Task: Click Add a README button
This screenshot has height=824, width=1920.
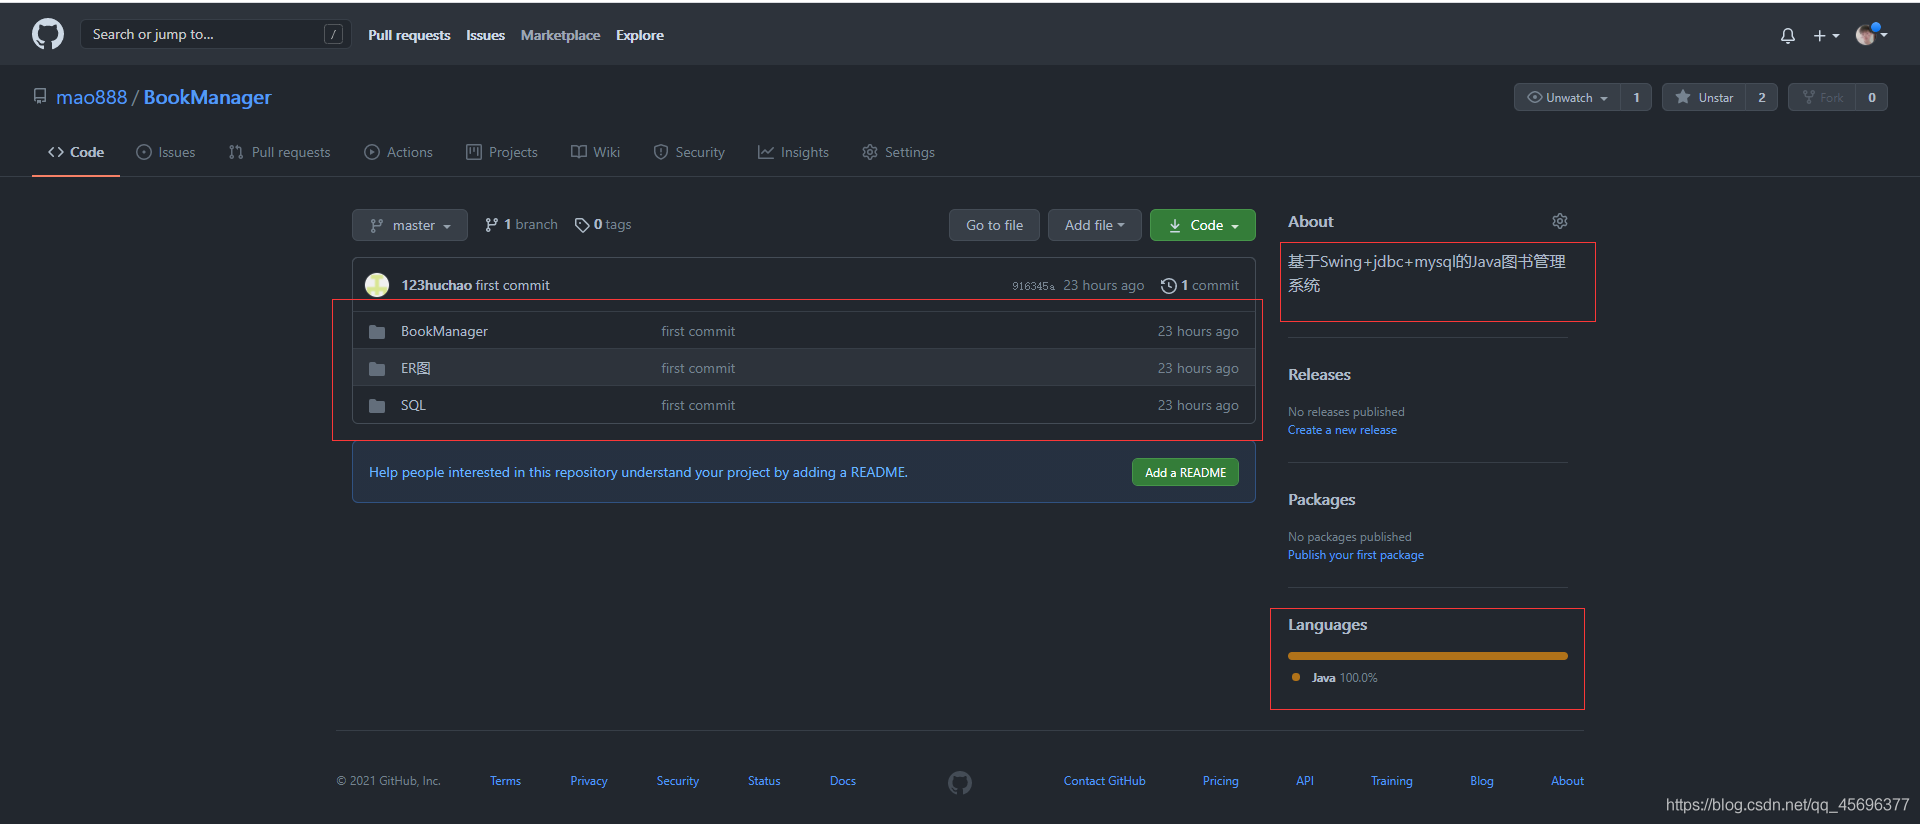Action: click(1185, 472)
